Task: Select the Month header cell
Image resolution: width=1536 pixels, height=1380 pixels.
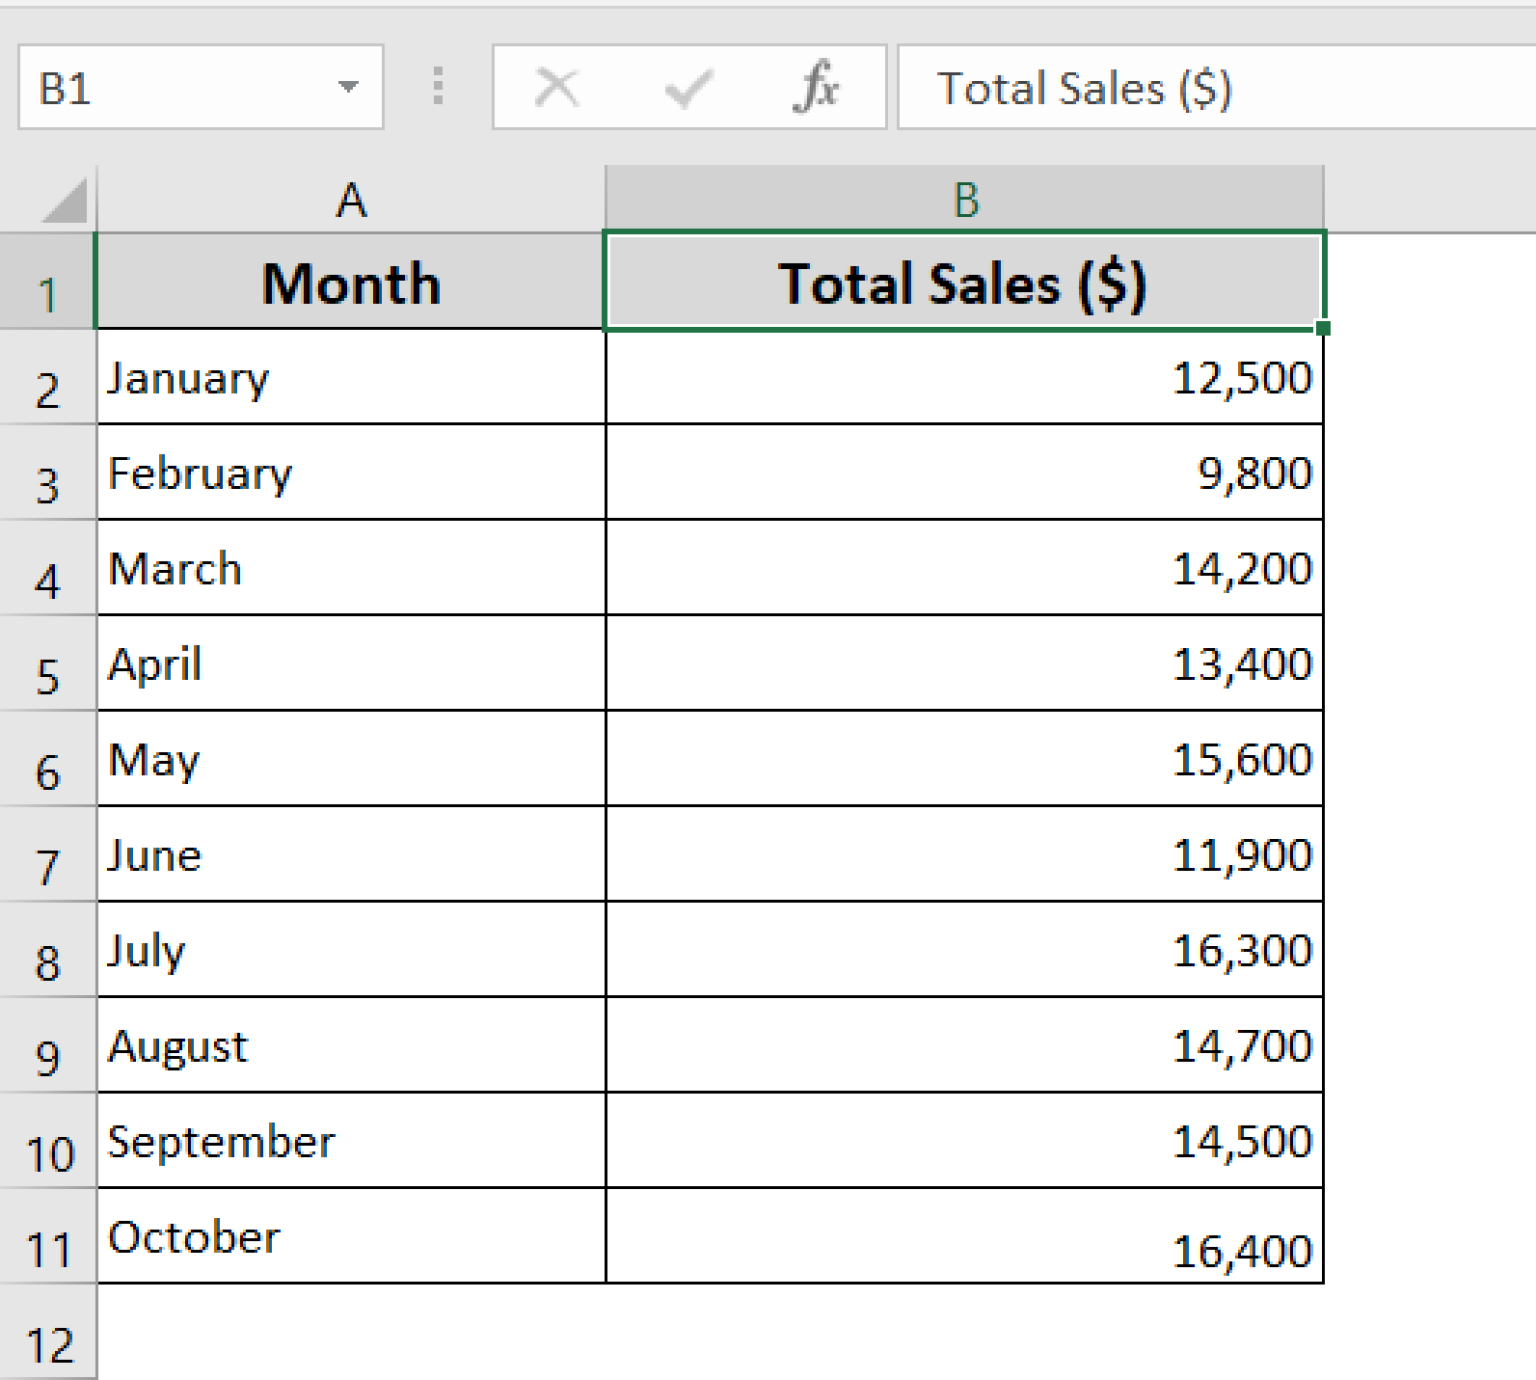Action: 350,283
